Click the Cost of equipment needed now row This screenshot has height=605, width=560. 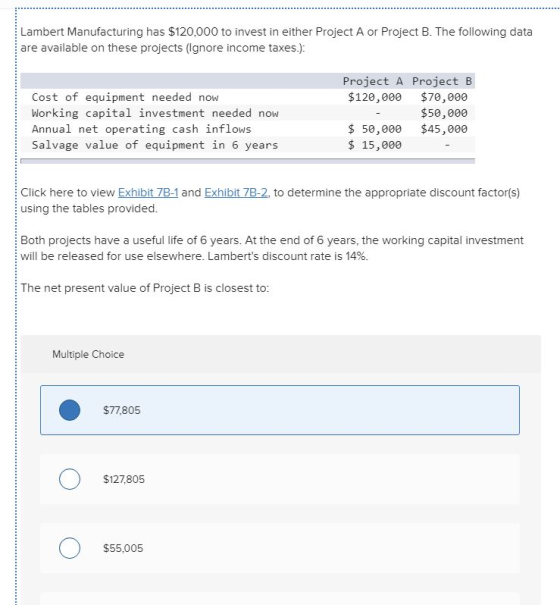pos(247,97)
